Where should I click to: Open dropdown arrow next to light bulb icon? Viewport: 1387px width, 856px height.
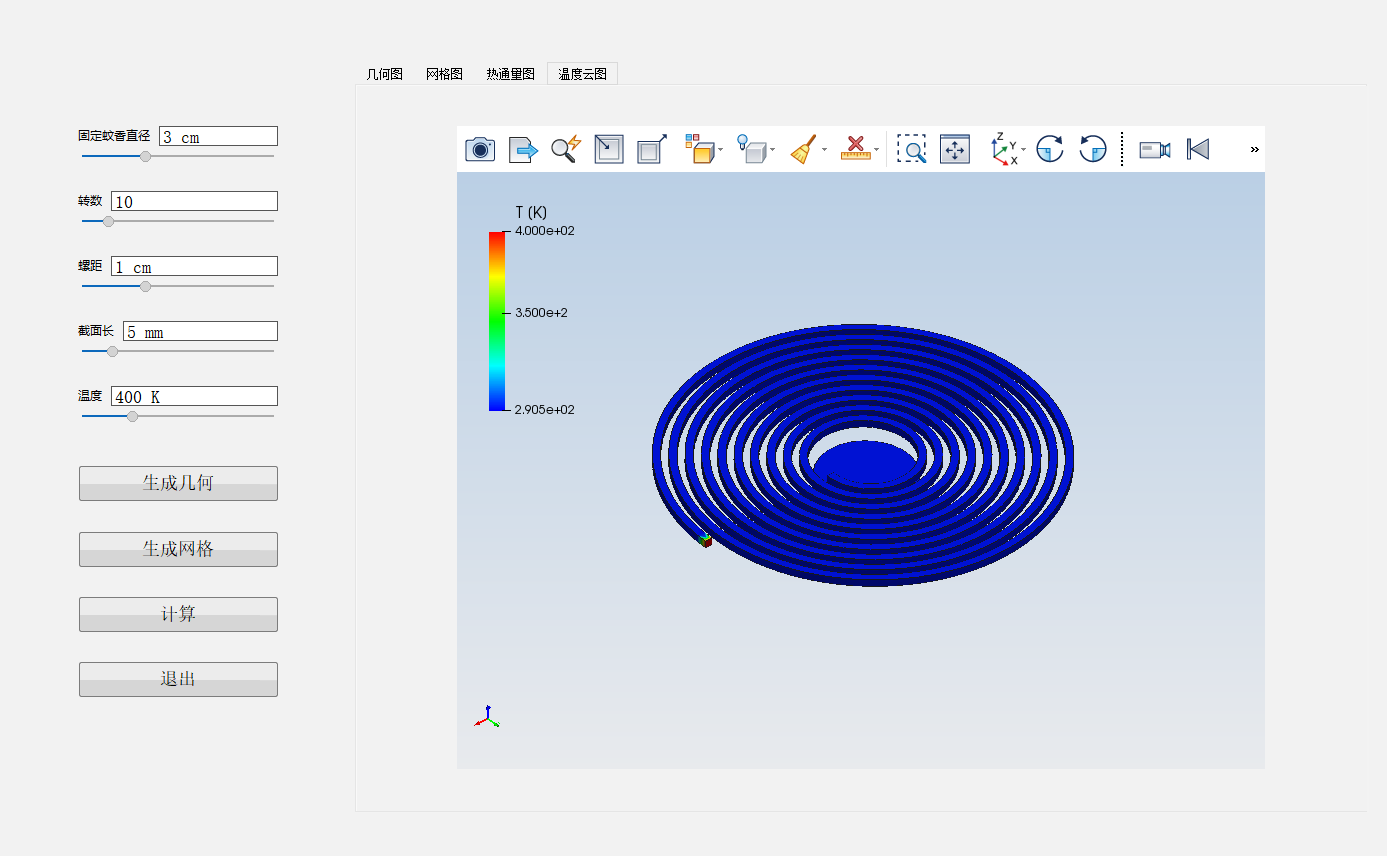pos(772,150)
